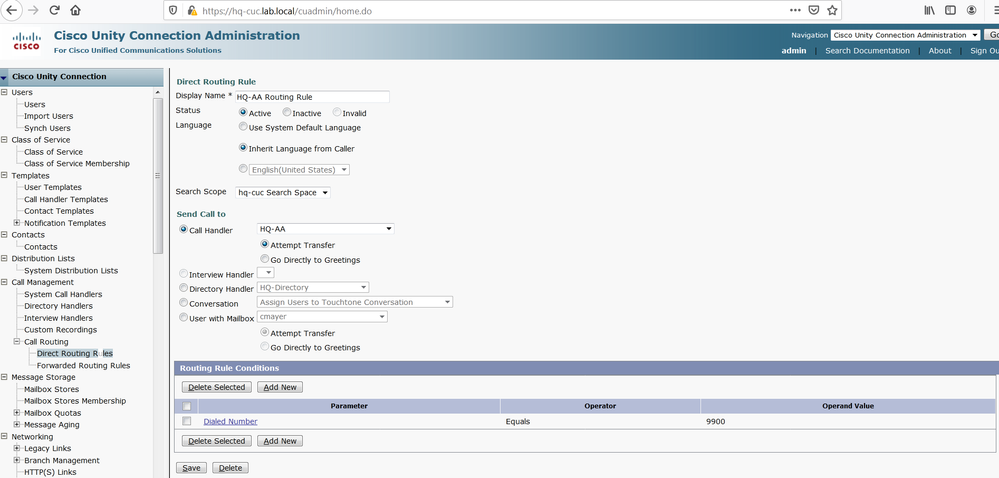Open Forwarded Routing Rules in tree
Viewport: 999px width, 478px height.
pyautogui.click(x=83, y=366)
